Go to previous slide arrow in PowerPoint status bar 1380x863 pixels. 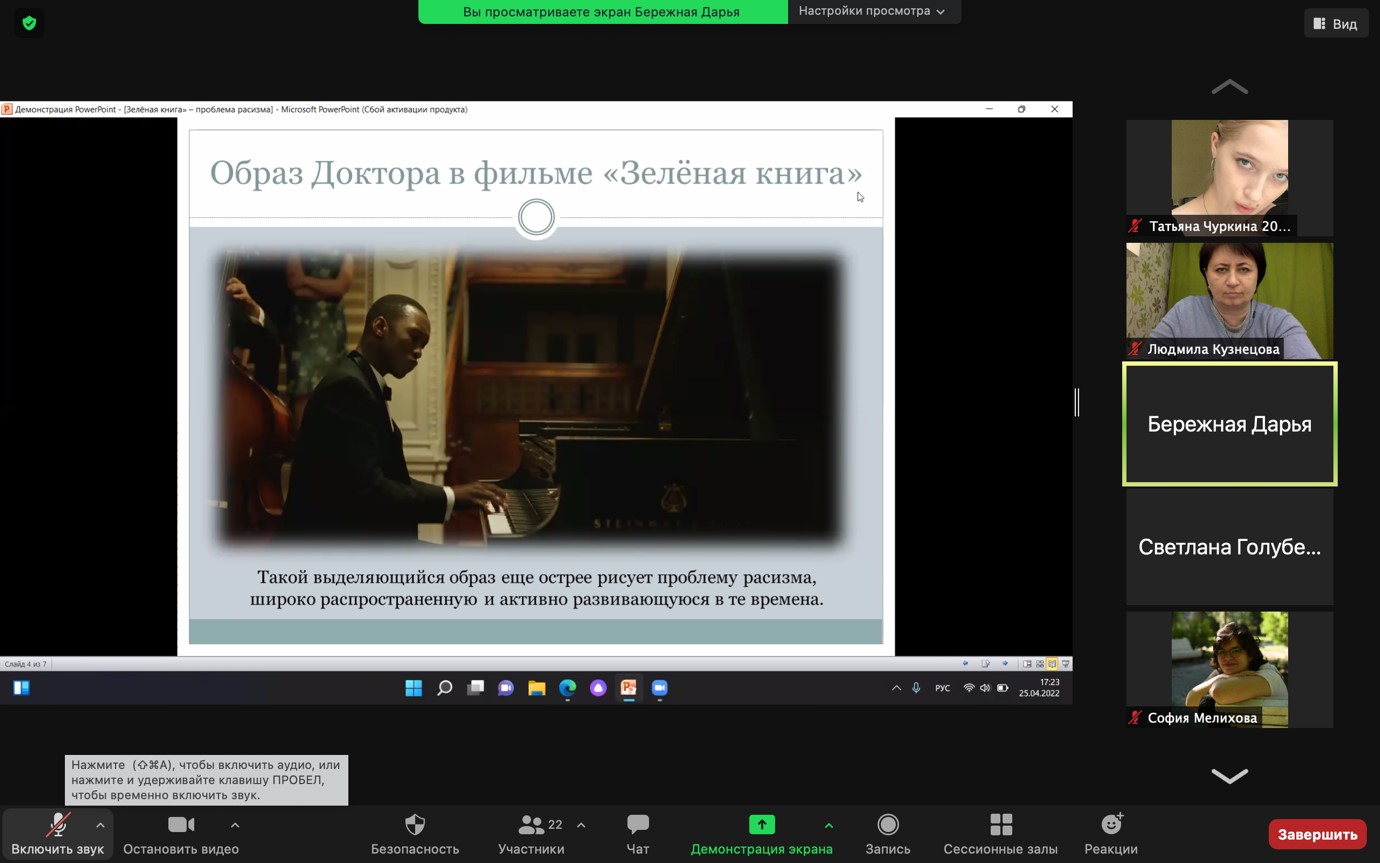965,664
